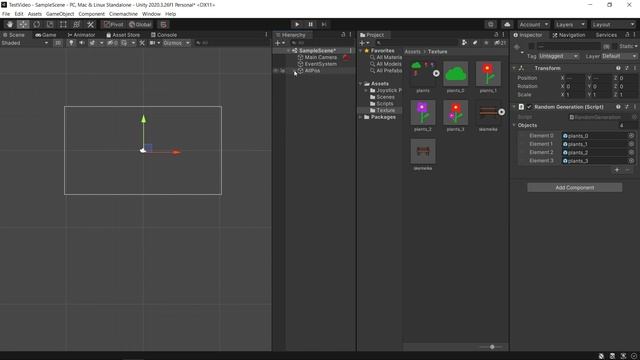Select the Hand tool
Viewport: 640px width, 360px height.
[x=9, y=24]
